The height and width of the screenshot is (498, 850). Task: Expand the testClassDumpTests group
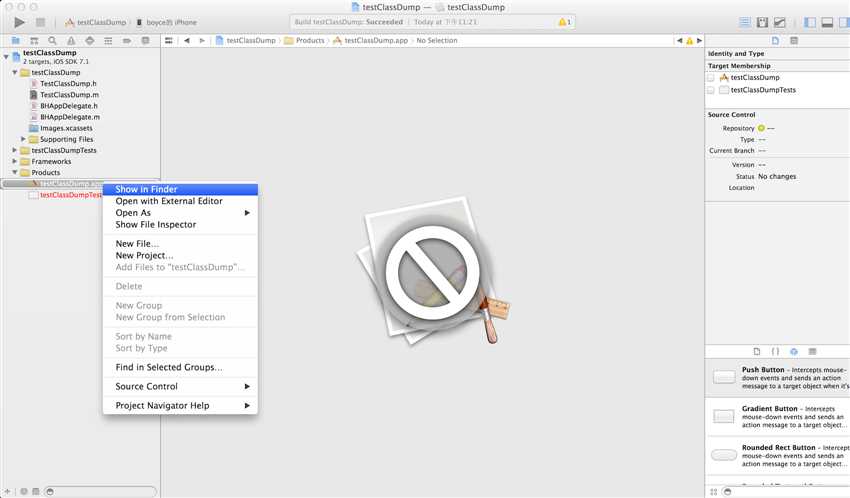coord(15,150)
